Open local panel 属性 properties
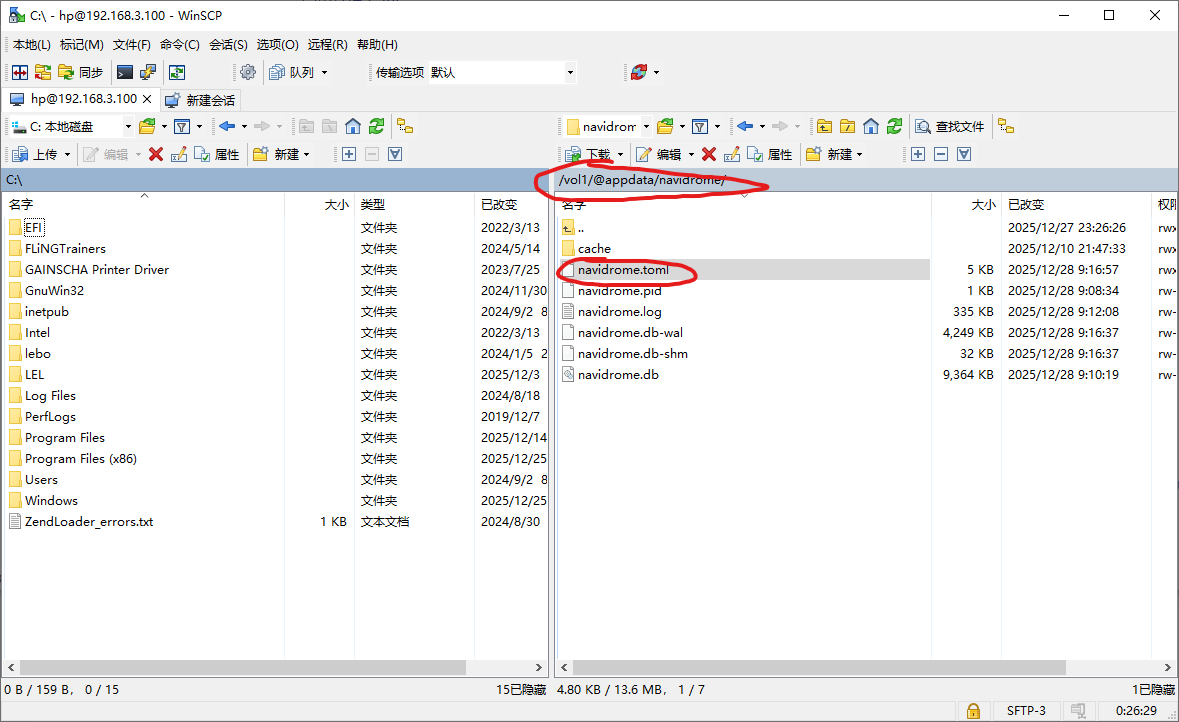The width and height of the screenshot is (1179, 722). click(x=217, y=154)
